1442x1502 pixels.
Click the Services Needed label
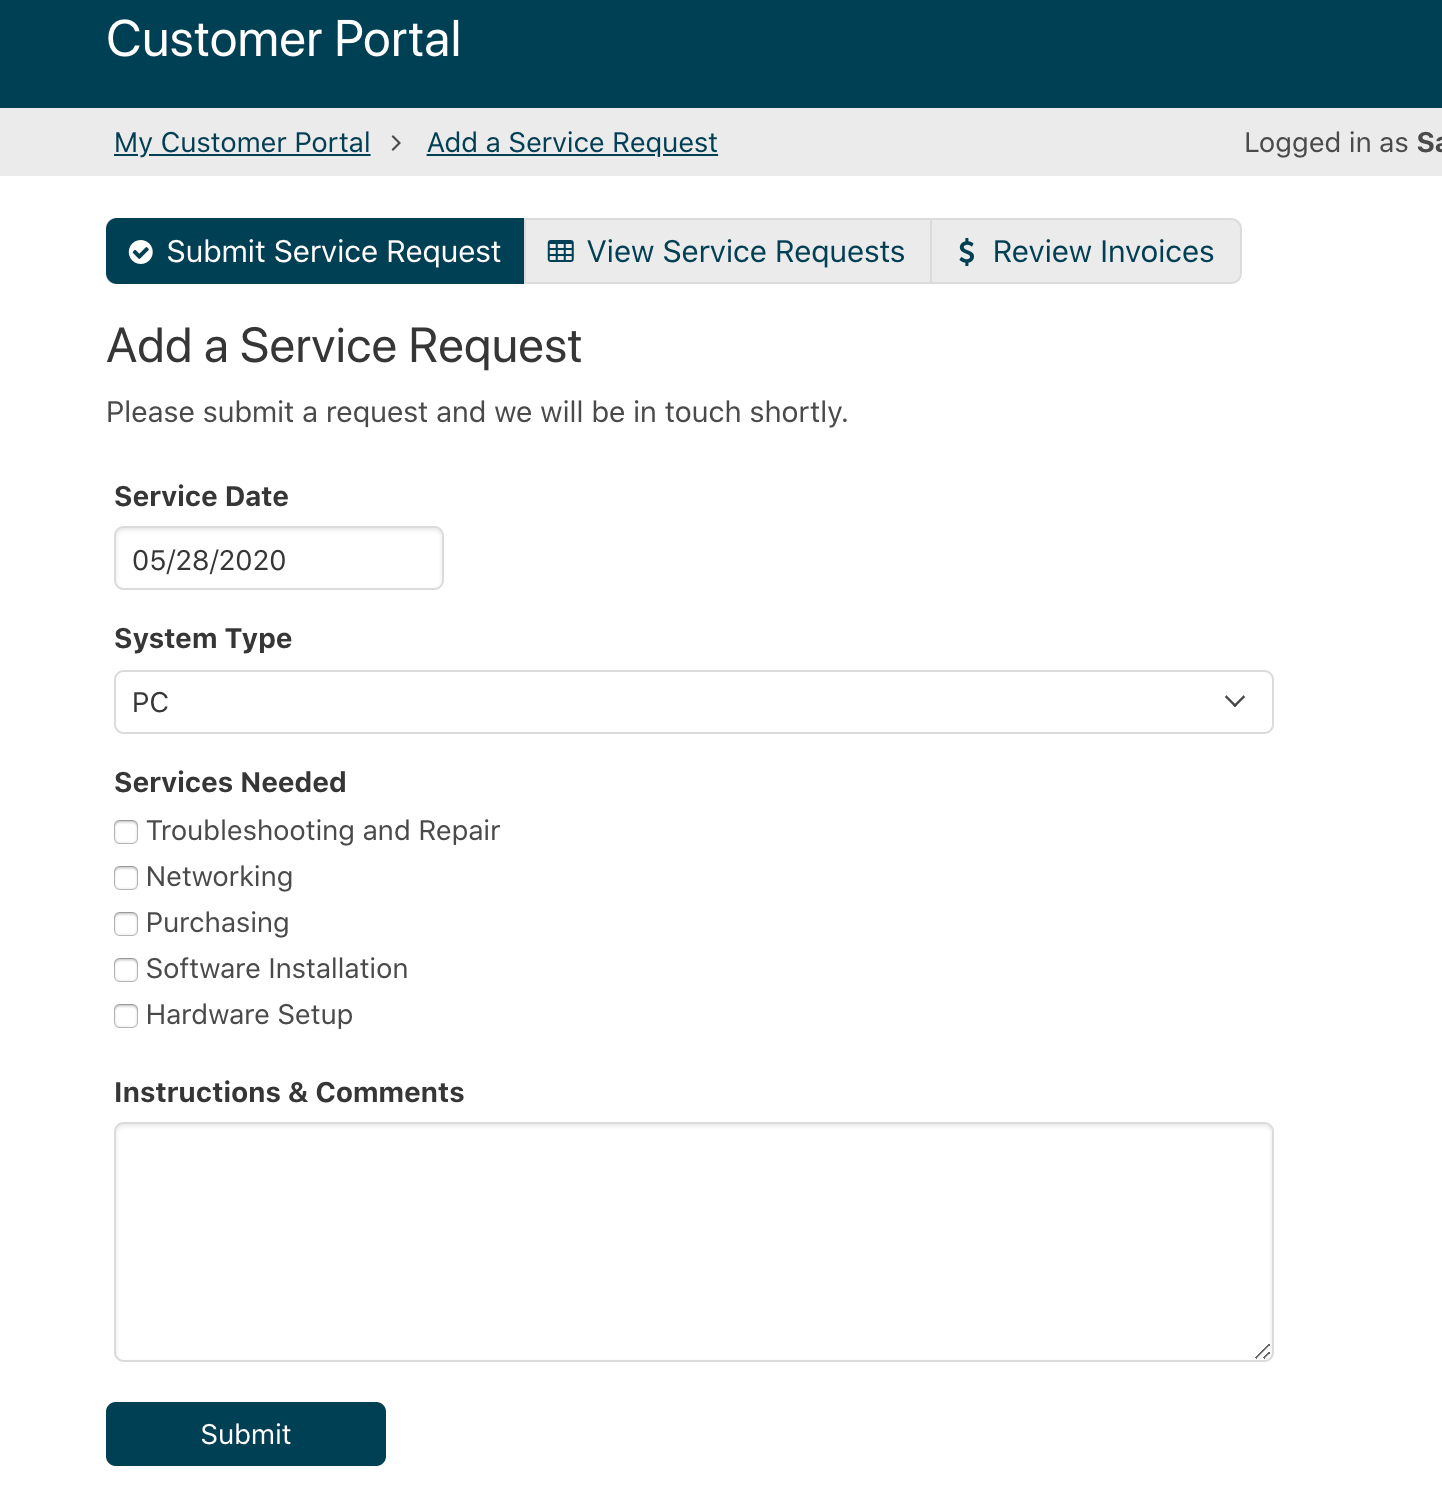pyautogui.click(x=230, y=782)
